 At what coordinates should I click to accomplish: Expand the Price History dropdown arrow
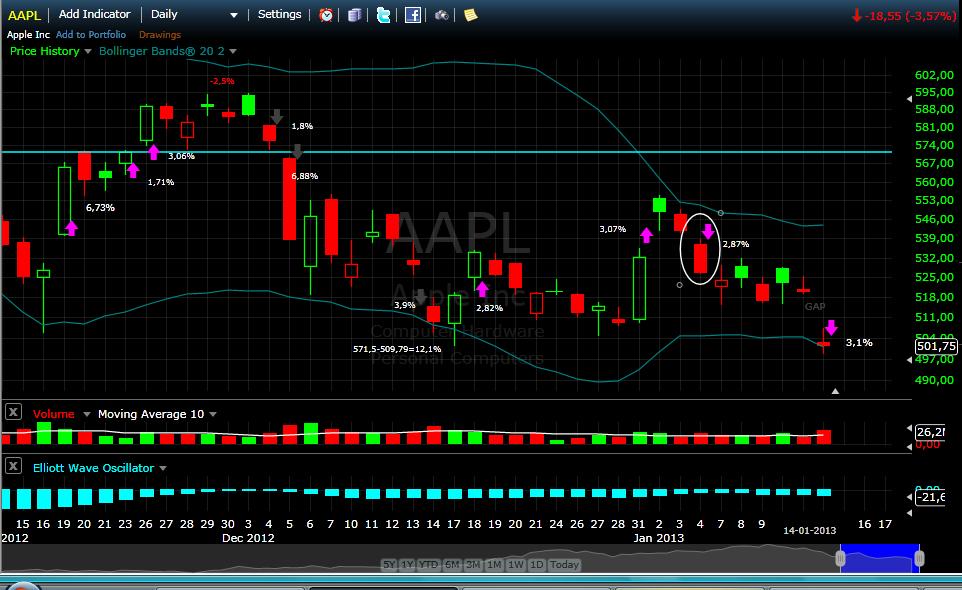pyautogui.click(x=88, y=52)
